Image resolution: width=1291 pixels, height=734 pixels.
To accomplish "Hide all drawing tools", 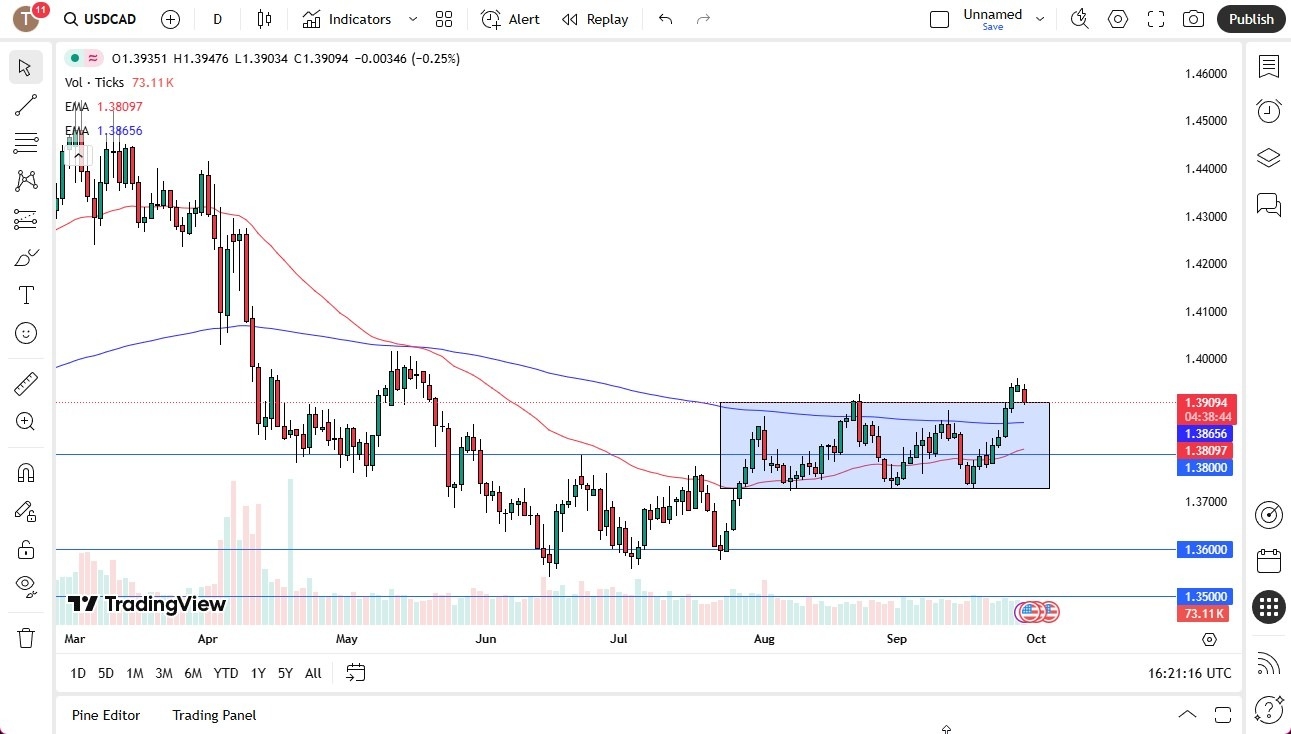I will [x=25, y=585].
